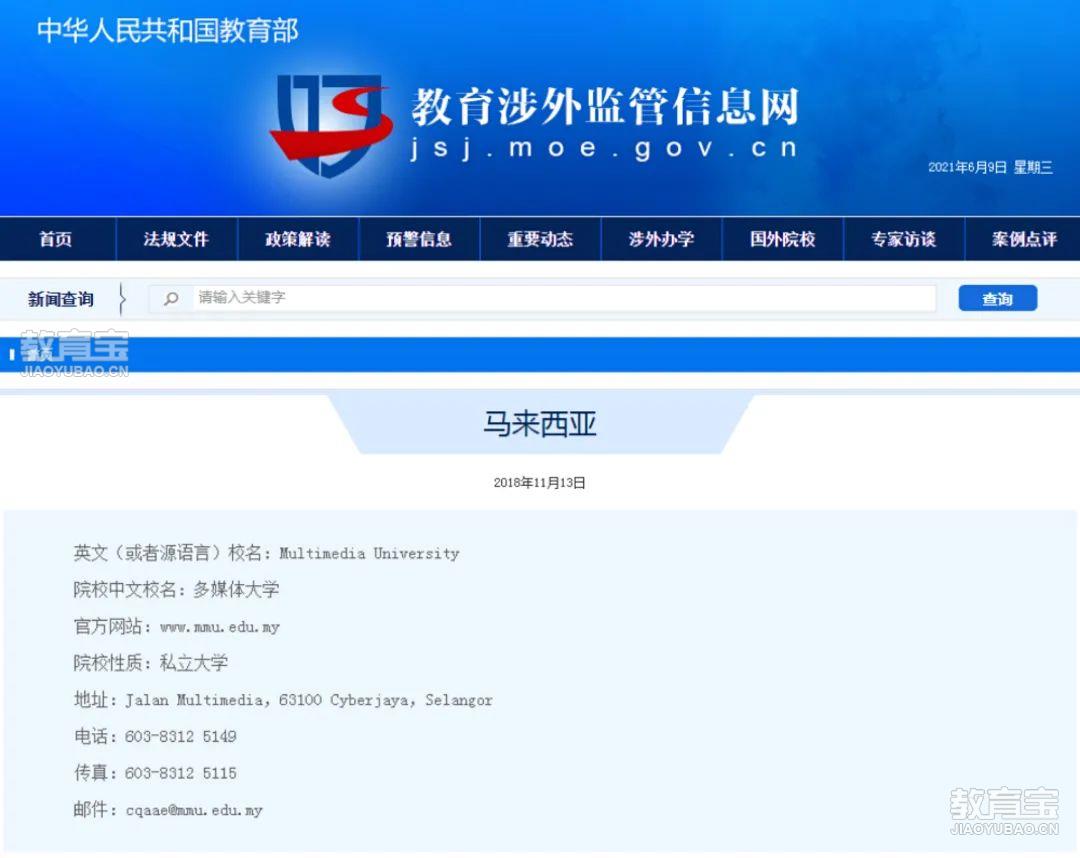Click the jsj.moe.gov.cn address text
This screenshot has width=1080, height=858.
604,149
